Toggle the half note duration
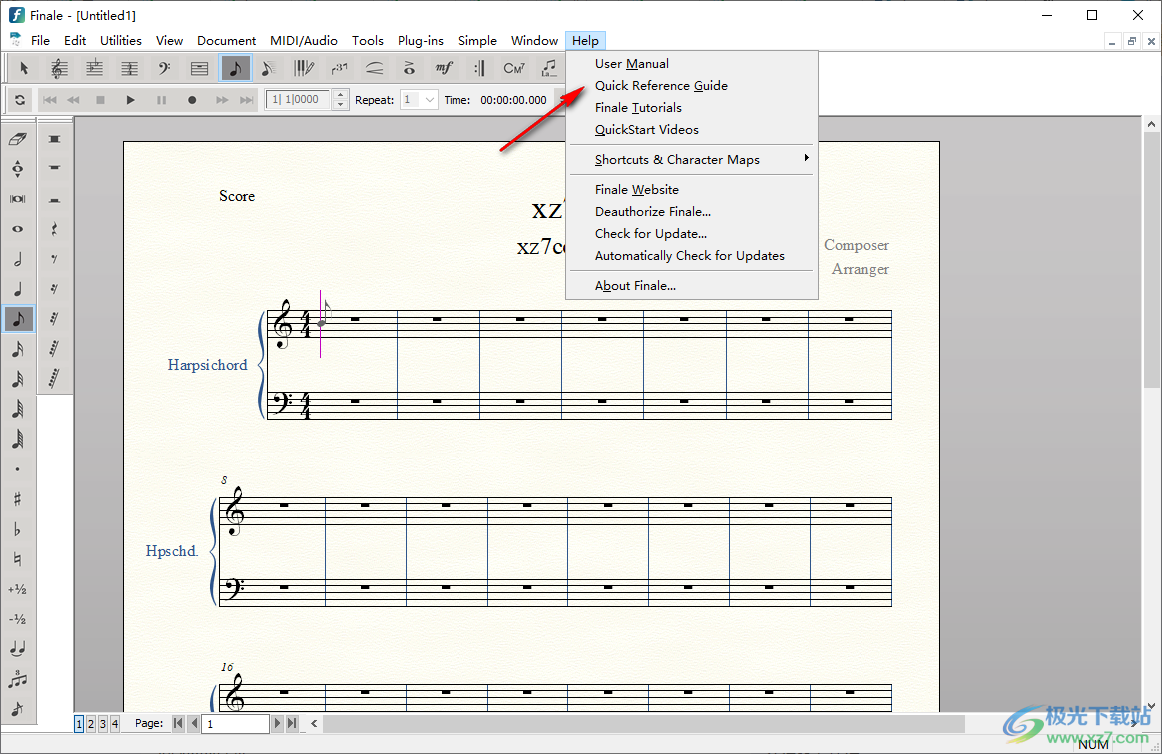Viewport: 1162px width, 754px height. coord(17,259)
